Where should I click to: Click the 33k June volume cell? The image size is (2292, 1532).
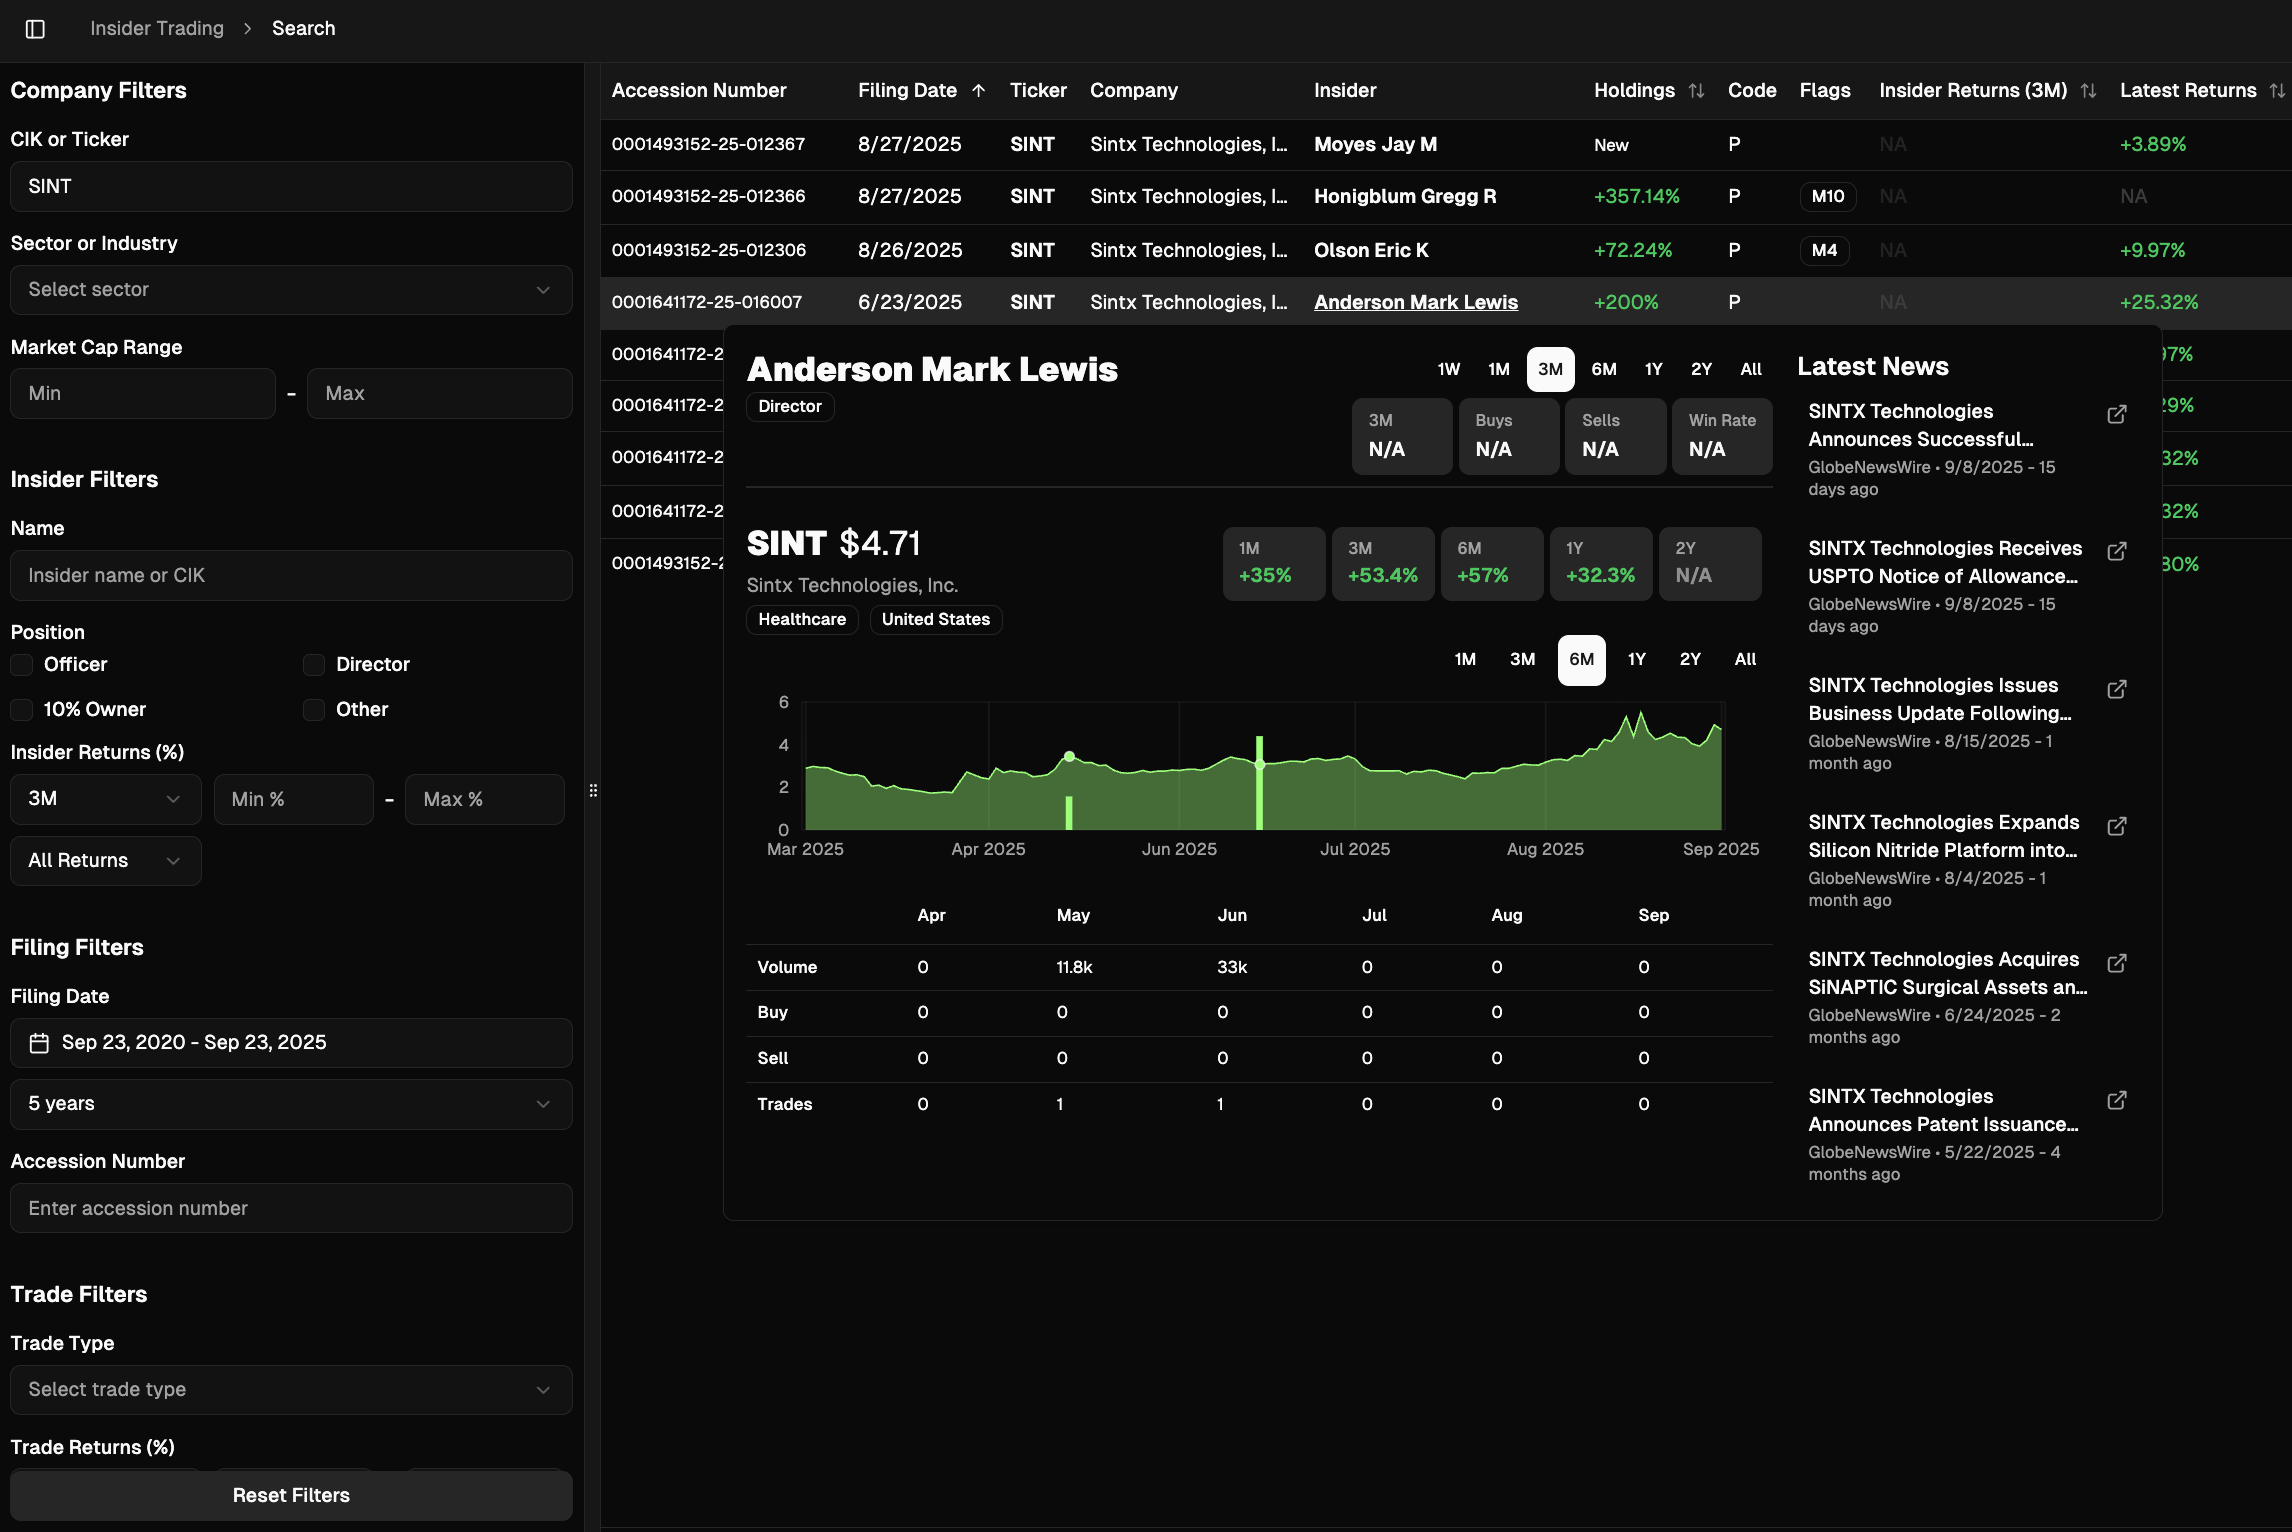(x=1232, y=968)
